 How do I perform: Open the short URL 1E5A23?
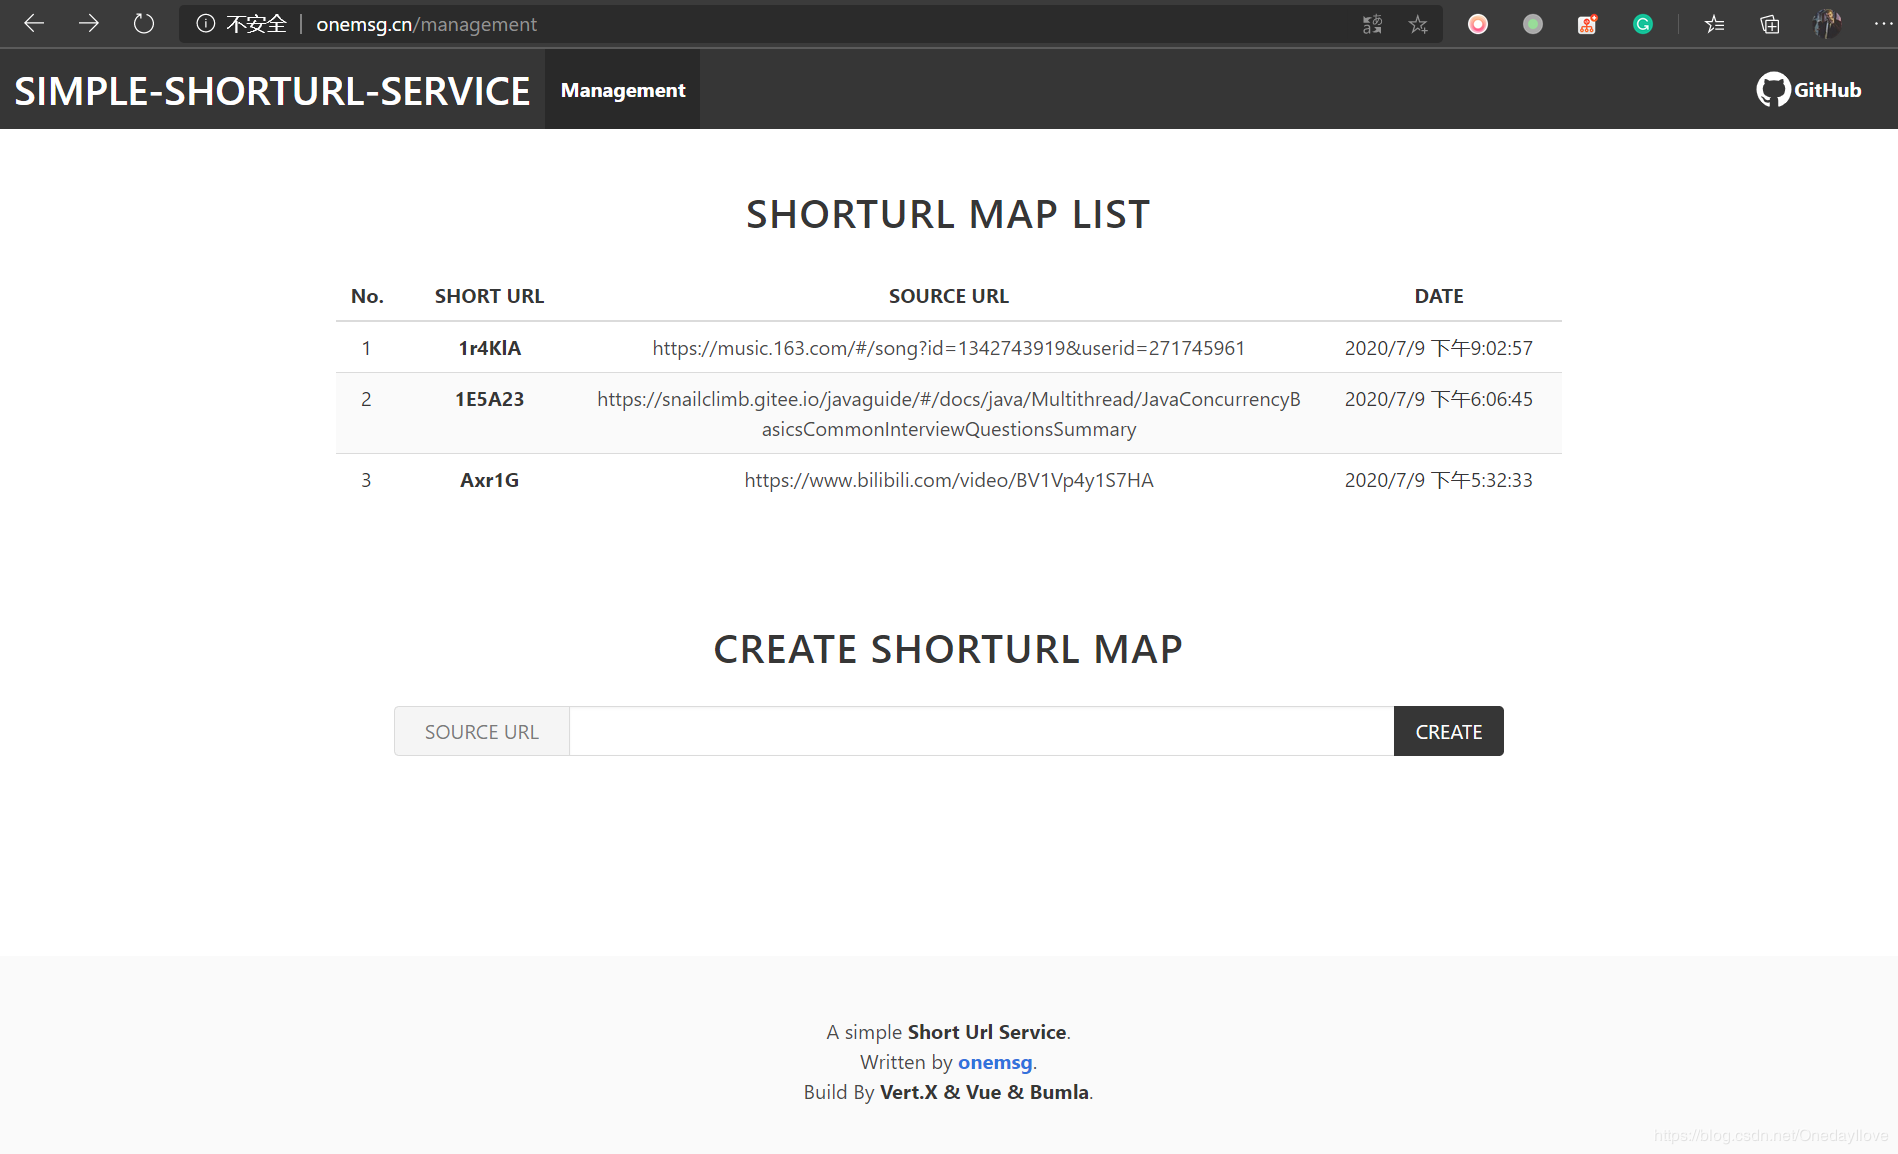click(x=490, y=399)
